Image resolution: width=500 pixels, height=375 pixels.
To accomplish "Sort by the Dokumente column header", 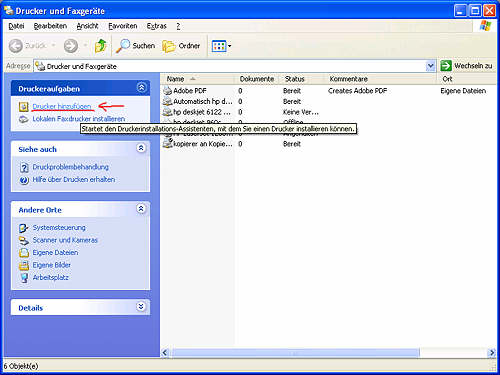I will tap(257, 79).
